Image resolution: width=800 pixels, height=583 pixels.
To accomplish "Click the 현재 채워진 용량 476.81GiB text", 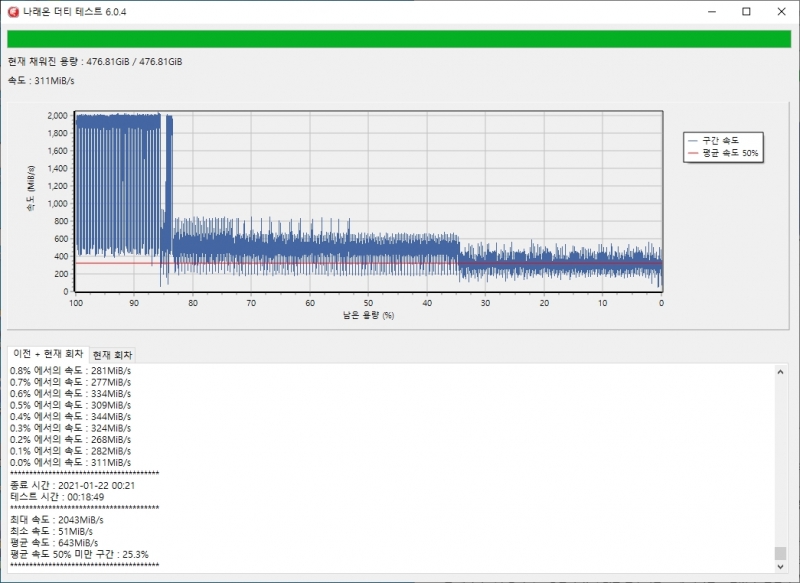I will pyautogui.click(x=95, y=62).
